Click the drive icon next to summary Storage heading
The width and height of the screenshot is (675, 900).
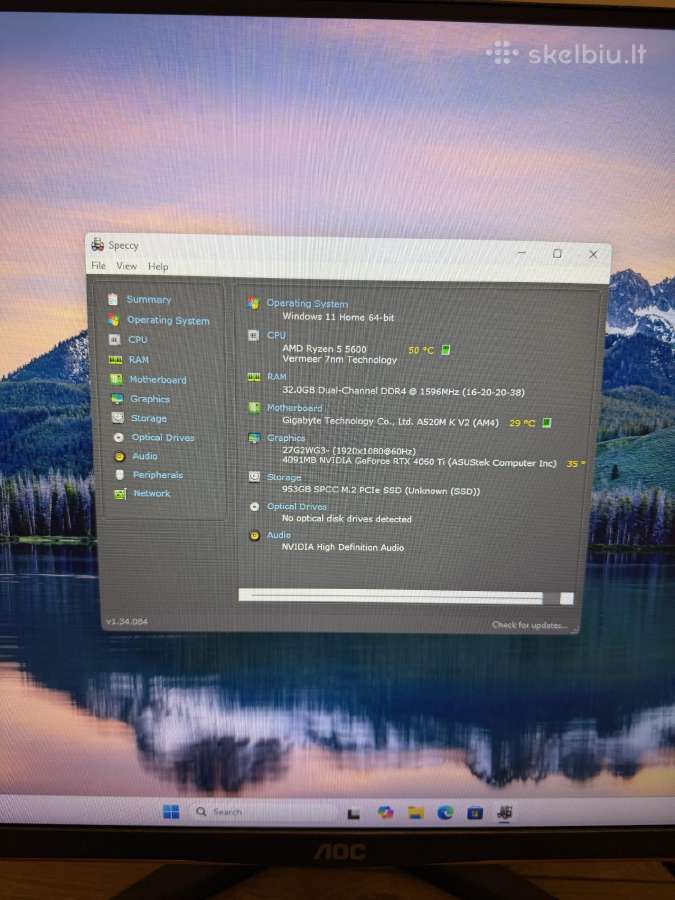pos(254,477)
